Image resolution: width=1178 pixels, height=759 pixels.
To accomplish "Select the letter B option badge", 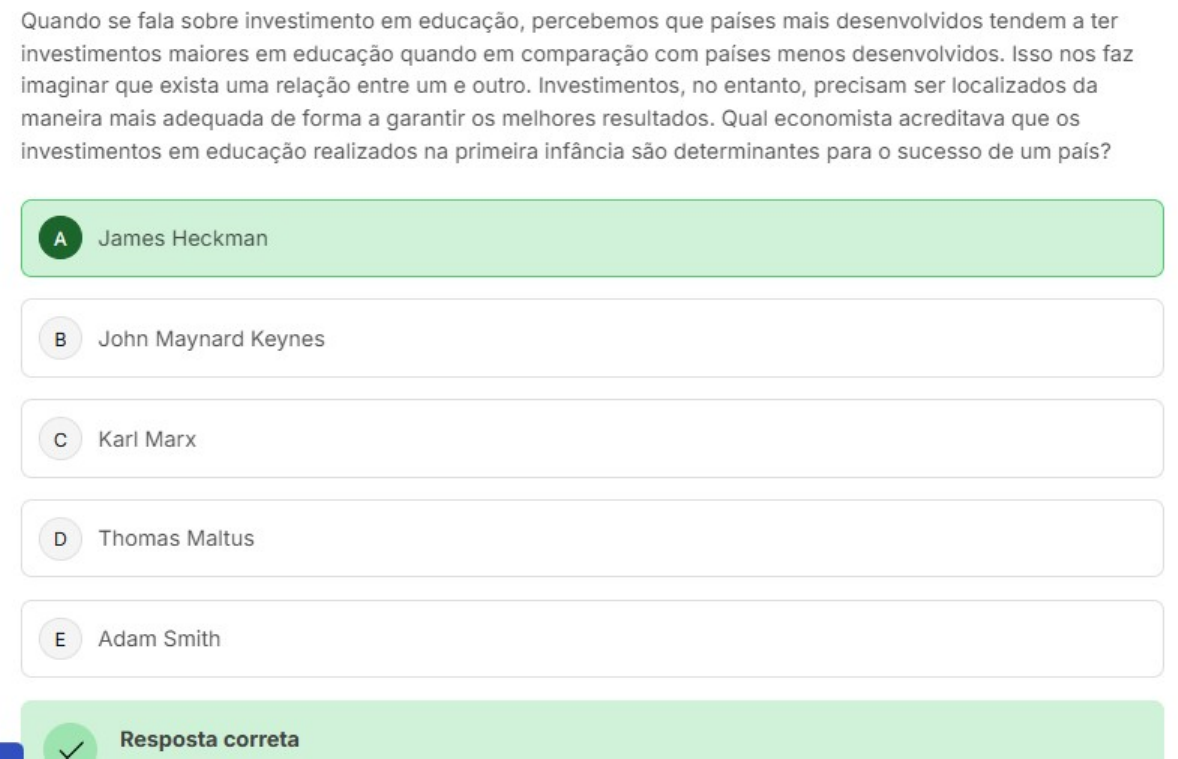I will [x=60, y=339].
